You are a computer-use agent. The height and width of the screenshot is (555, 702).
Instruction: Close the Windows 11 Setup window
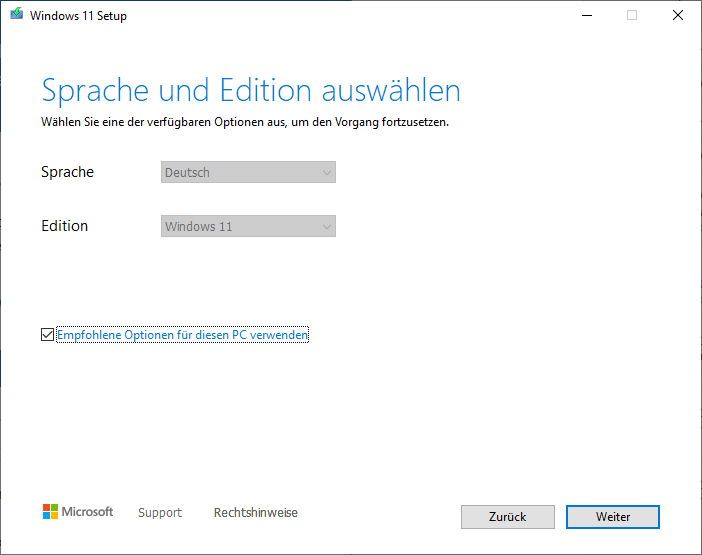coord(678,16)
